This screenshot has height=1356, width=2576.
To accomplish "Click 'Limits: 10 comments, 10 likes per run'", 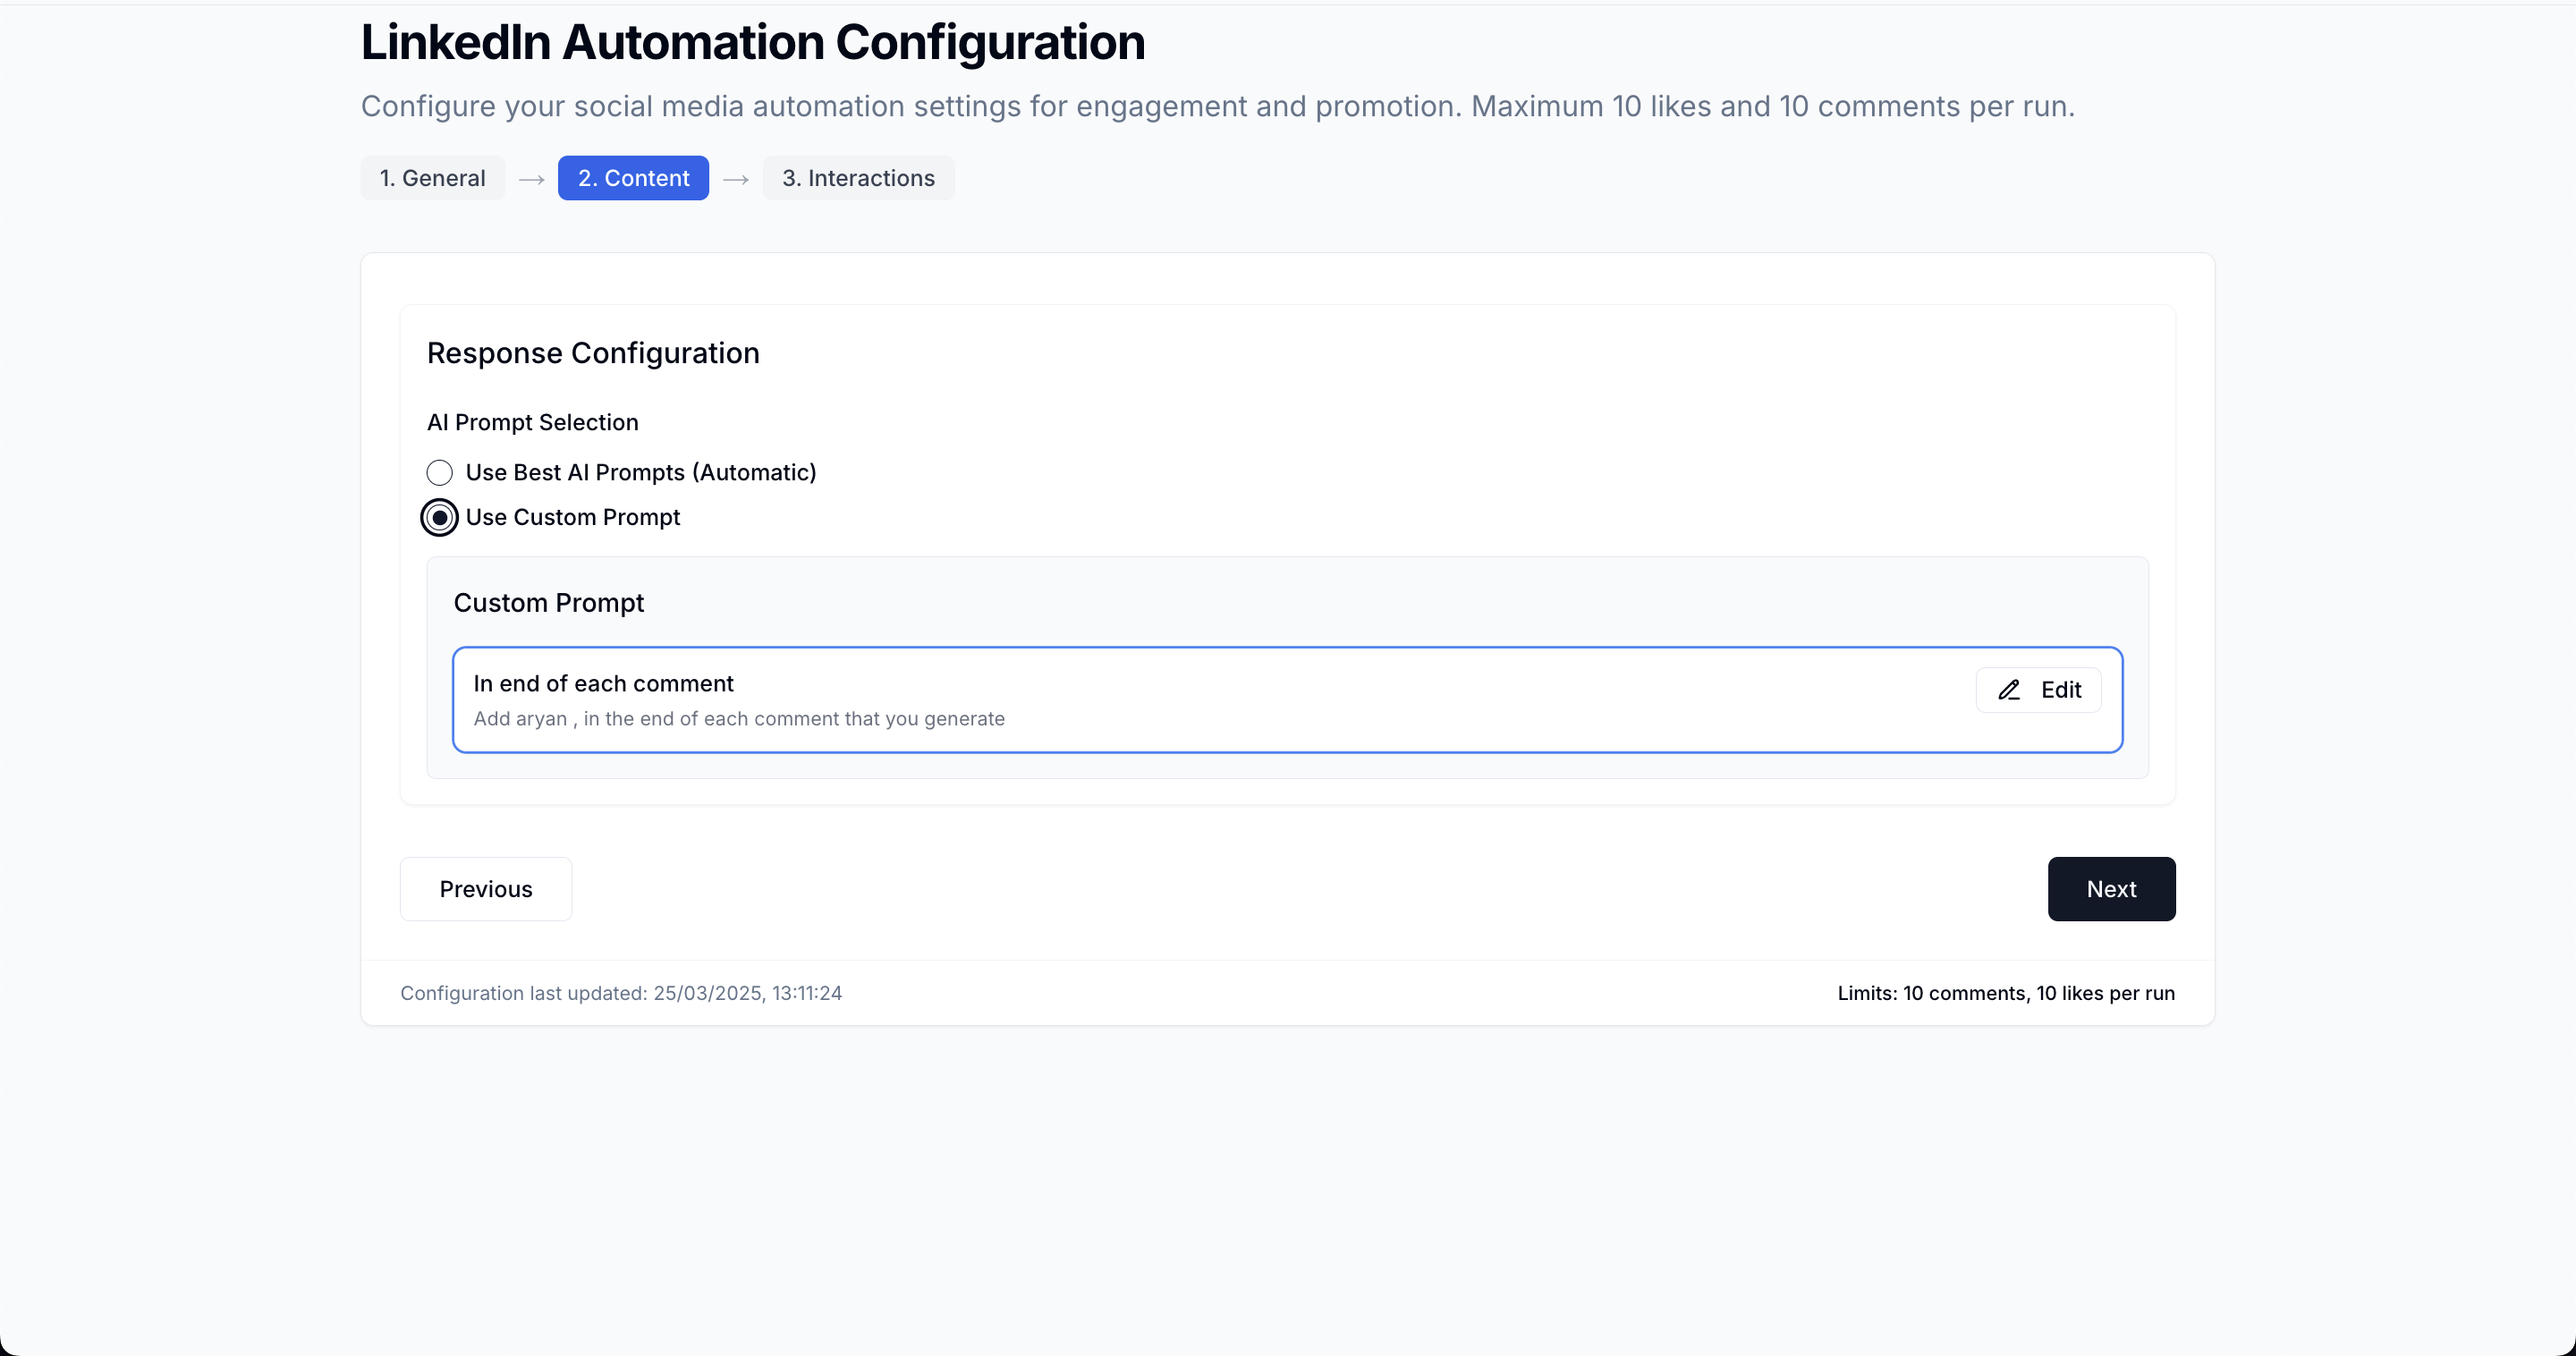I will pos(2006,993).
